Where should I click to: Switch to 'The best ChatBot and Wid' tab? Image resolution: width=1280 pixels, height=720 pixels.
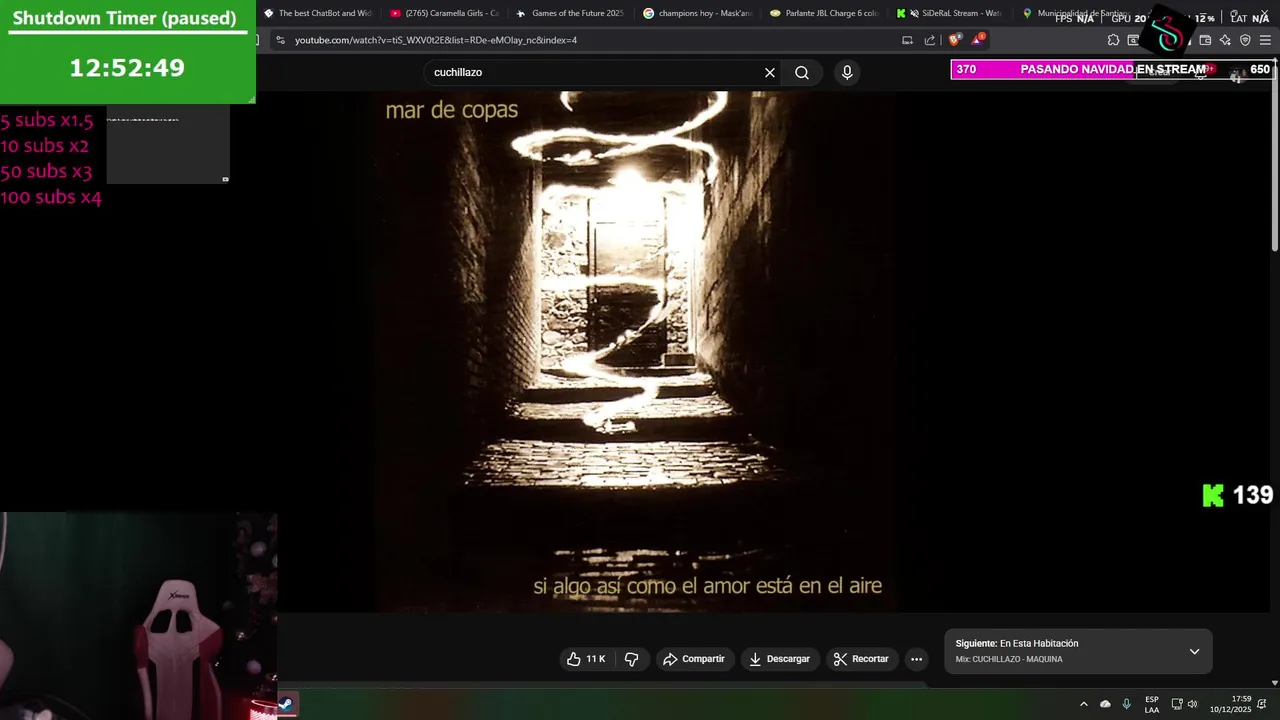click(x=318, y=14)
